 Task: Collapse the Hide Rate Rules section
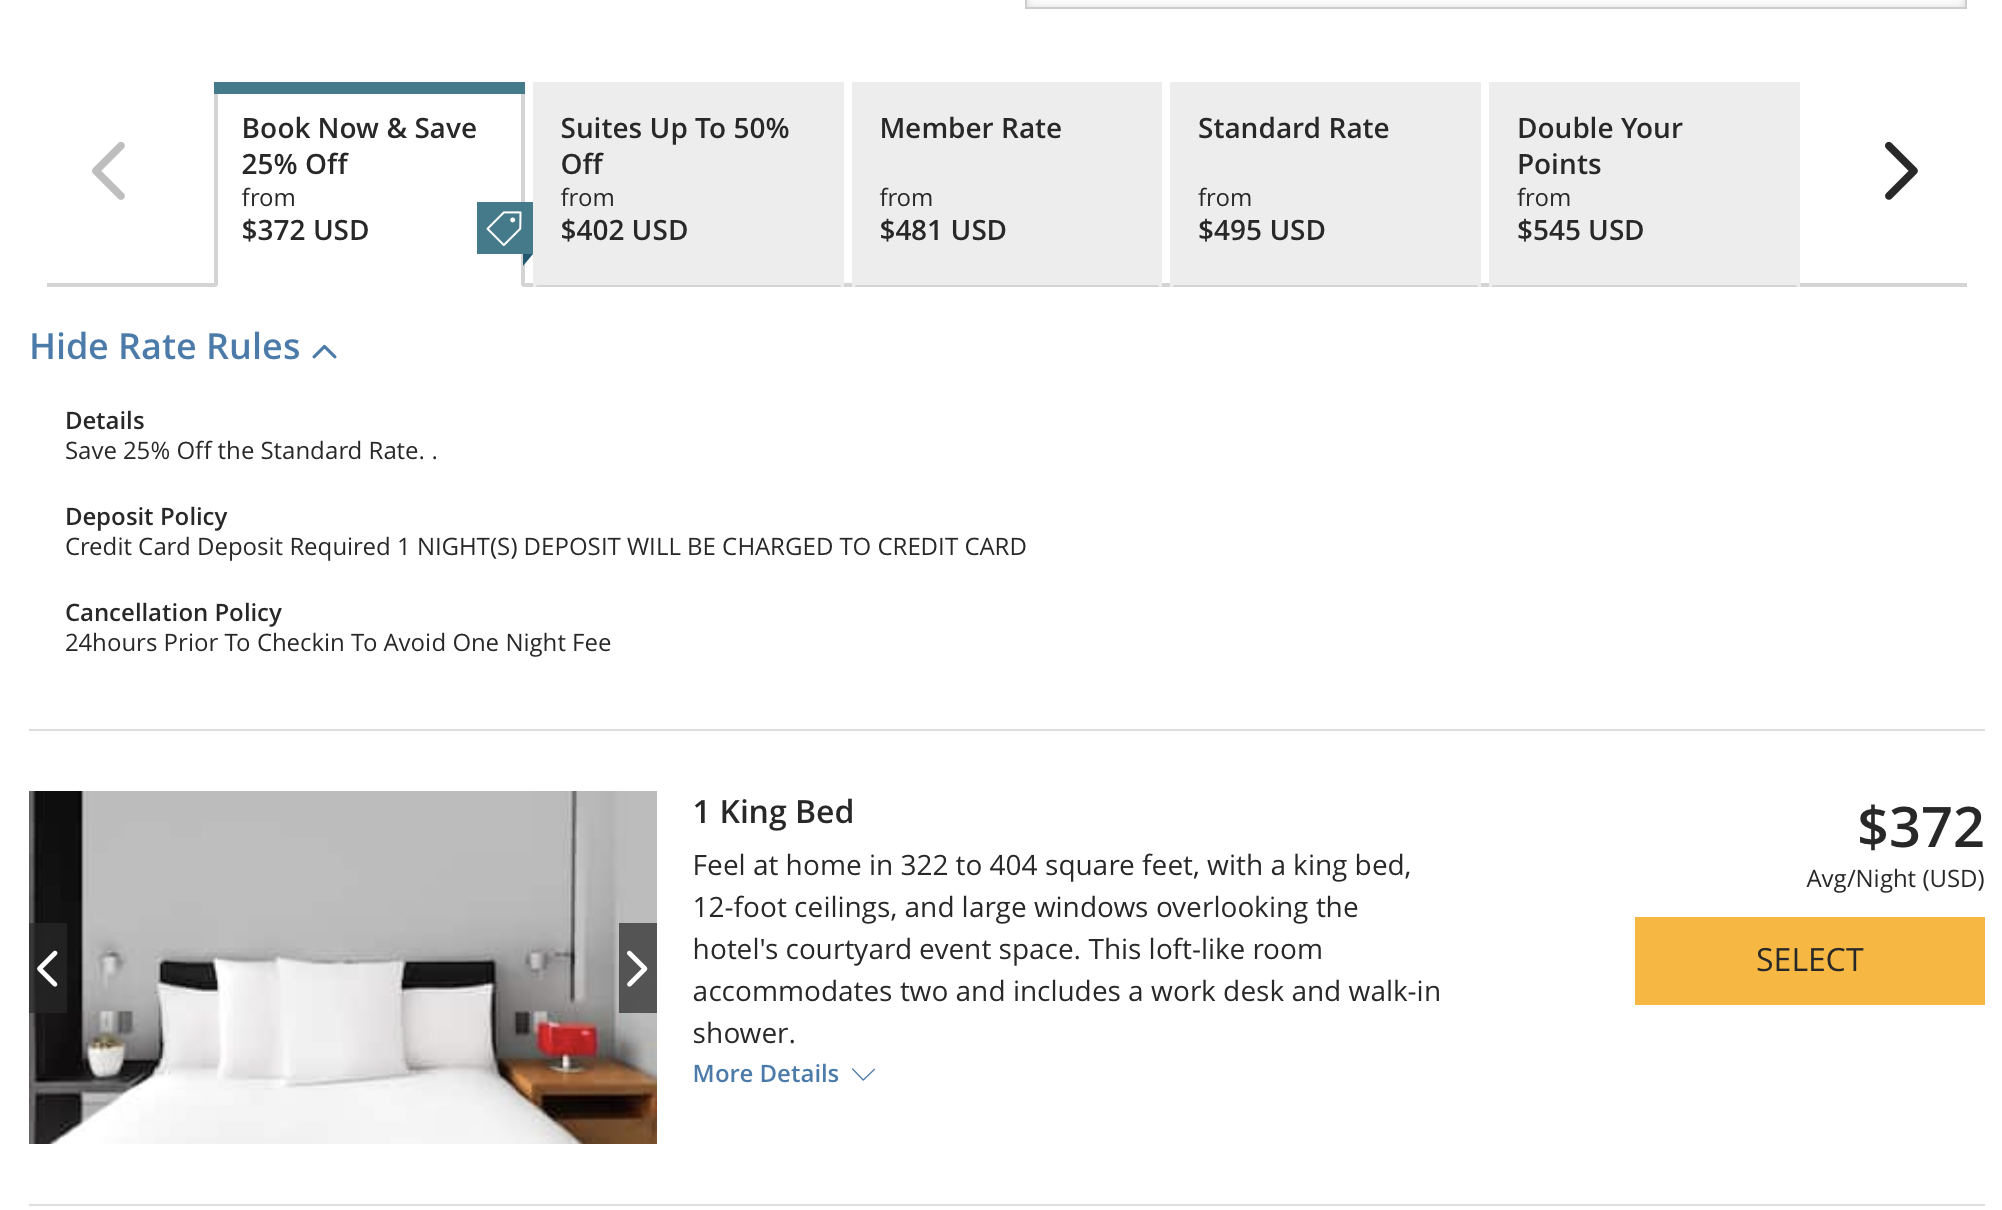coord(183,347)
